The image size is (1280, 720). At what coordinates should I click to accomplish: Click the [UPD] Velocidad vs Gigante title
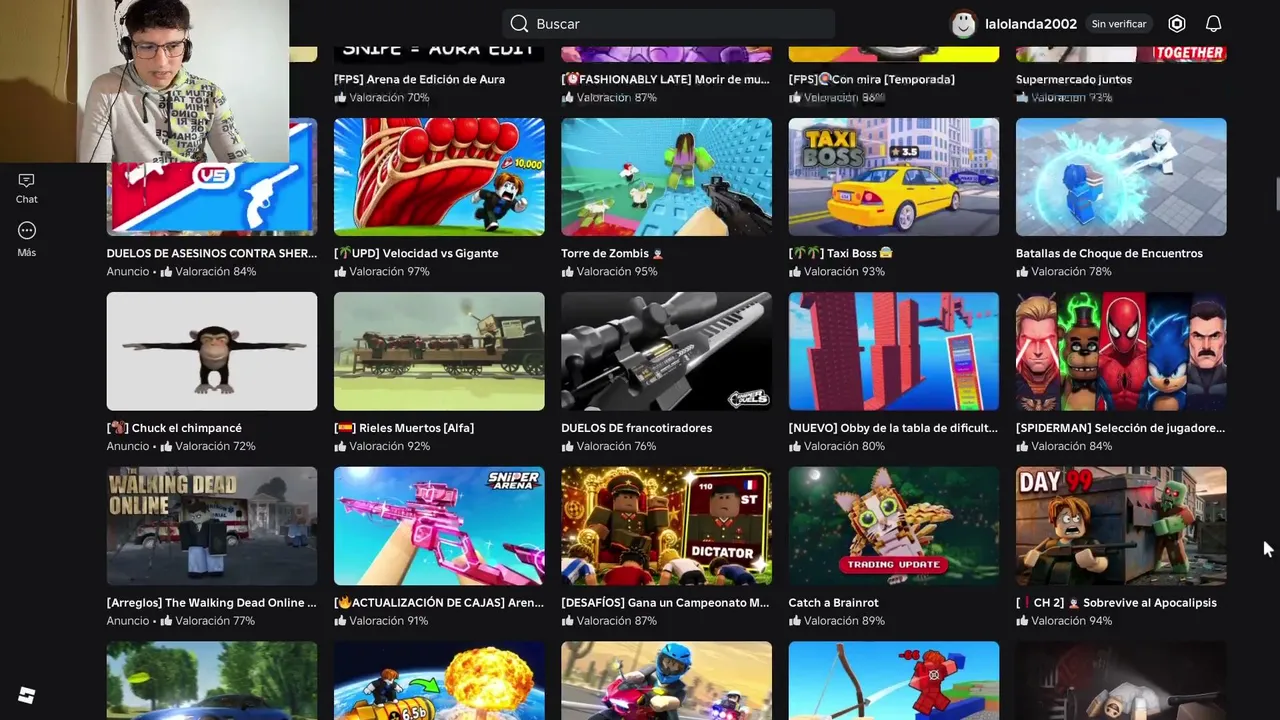[416, 253]
